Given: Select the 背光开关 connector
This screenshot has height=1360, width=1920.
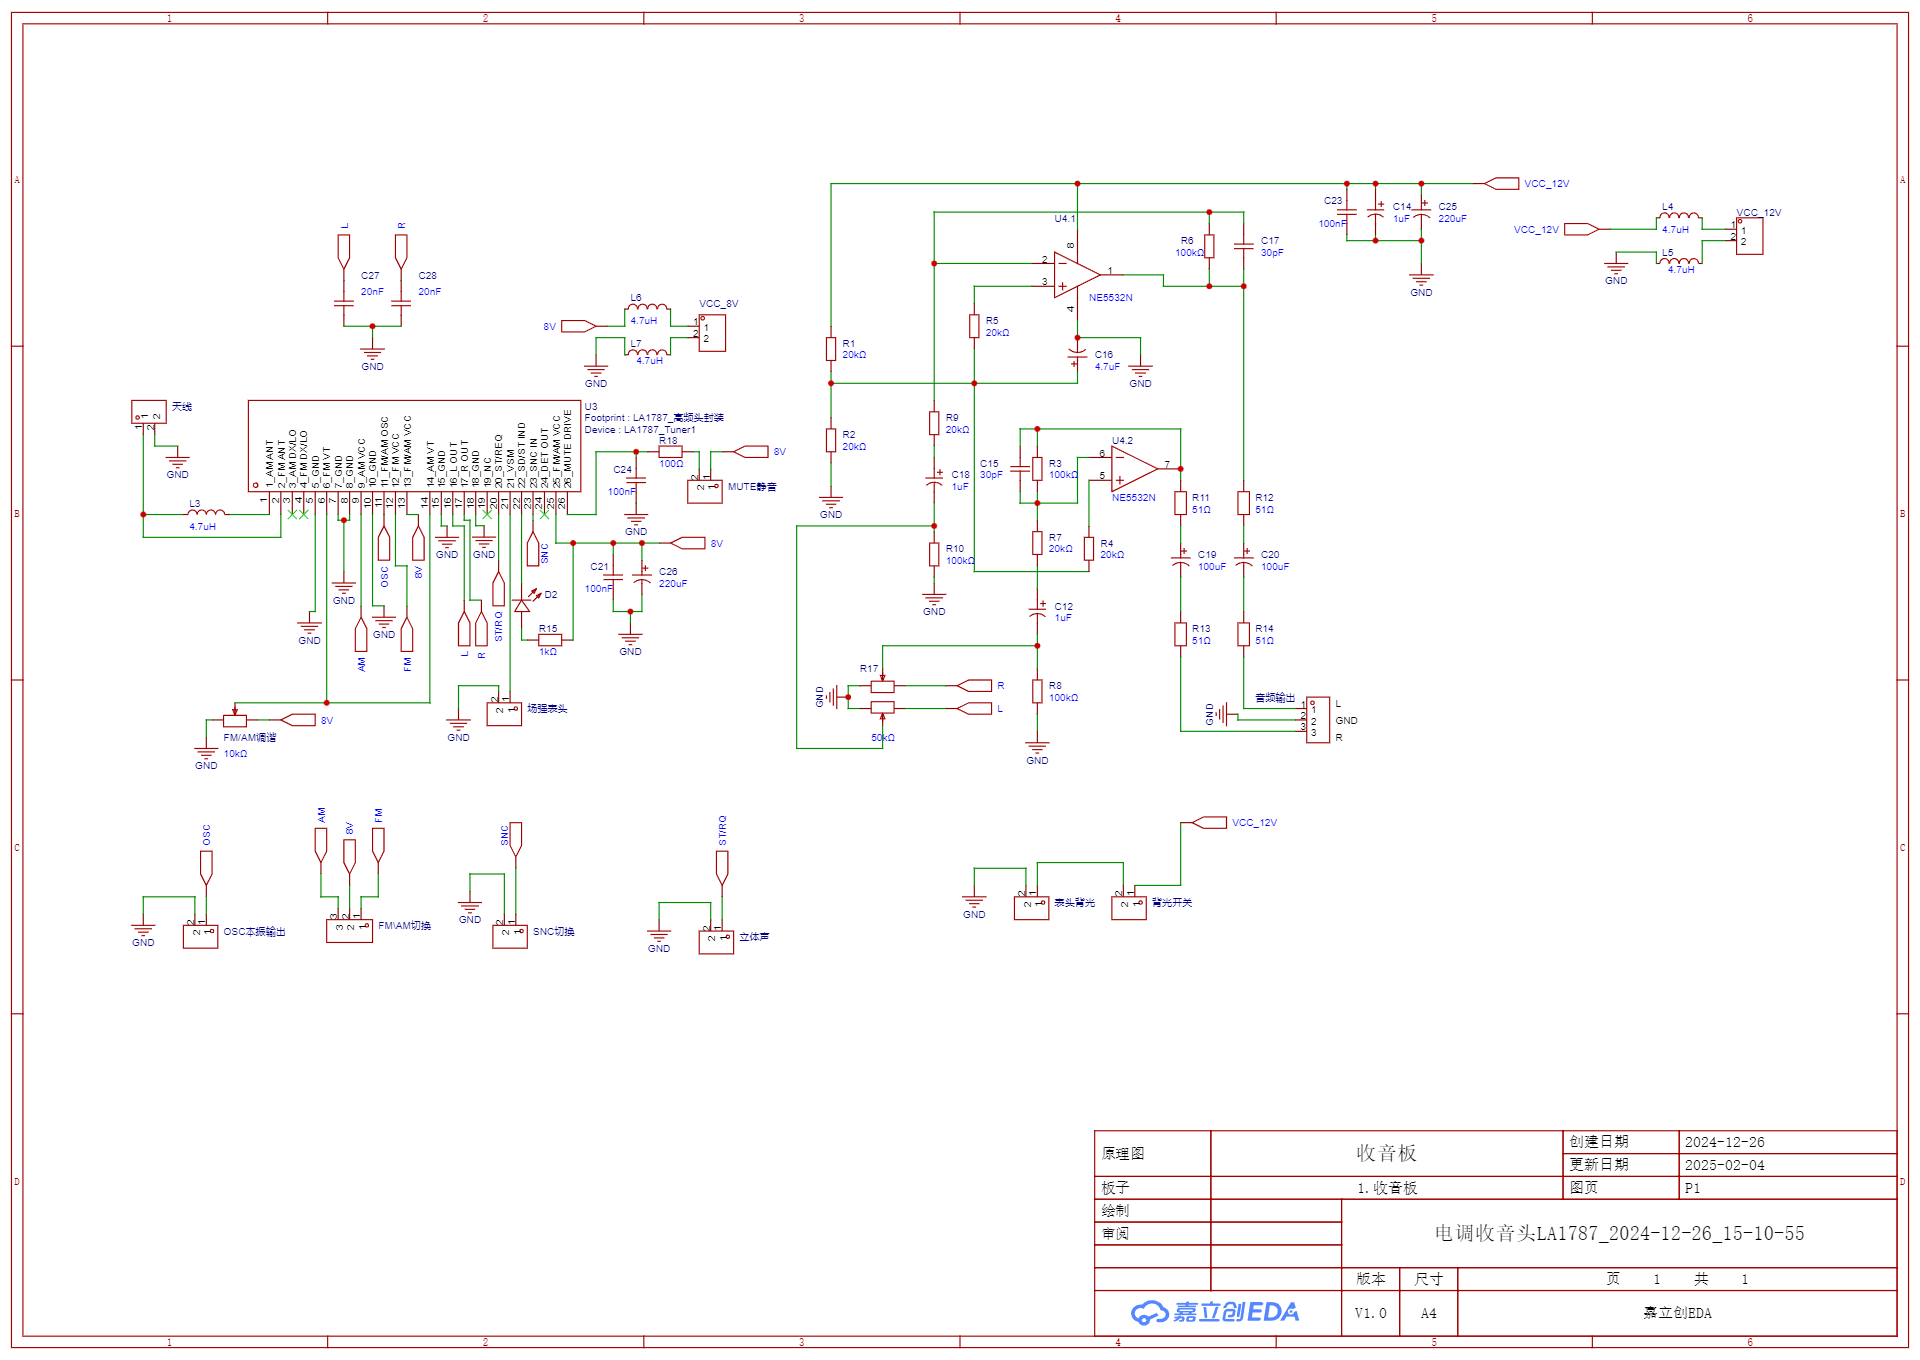Looking at the screenshot, I should click(x=1129, y=908).
